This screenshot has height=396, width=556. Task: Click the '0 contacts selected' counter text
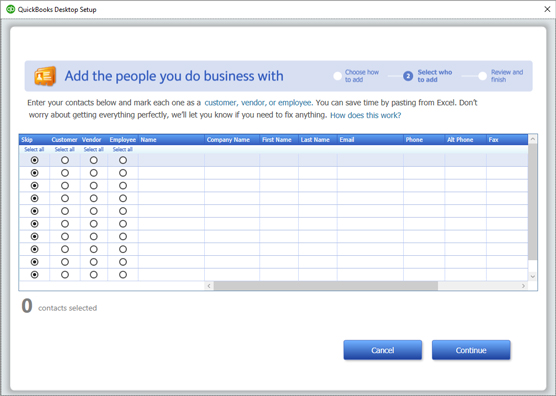(x=59, y=306)
